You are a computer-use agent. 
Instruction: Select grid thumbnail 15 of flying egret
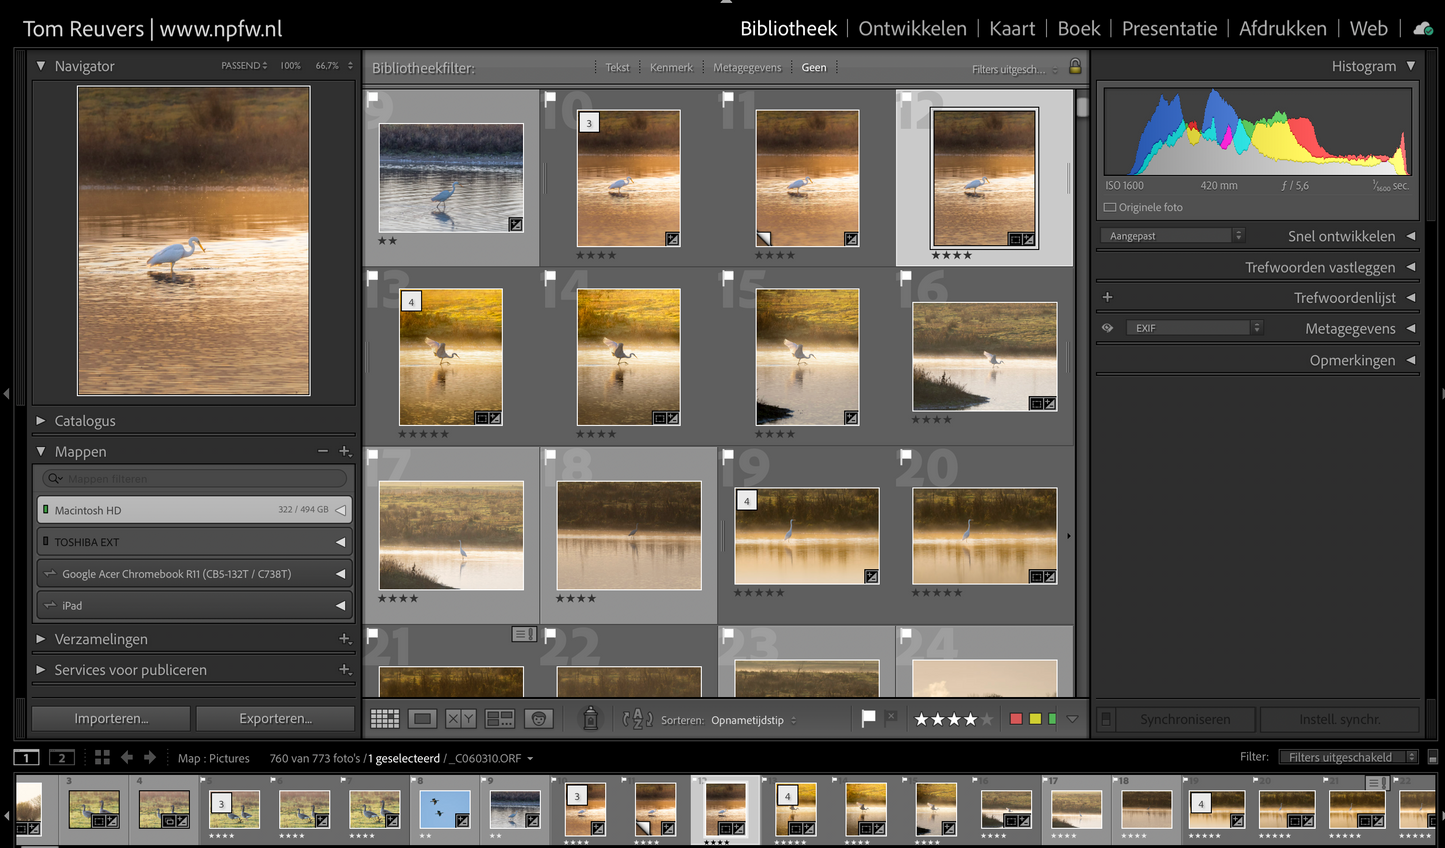pyautogui.click(x=807, y=357)
